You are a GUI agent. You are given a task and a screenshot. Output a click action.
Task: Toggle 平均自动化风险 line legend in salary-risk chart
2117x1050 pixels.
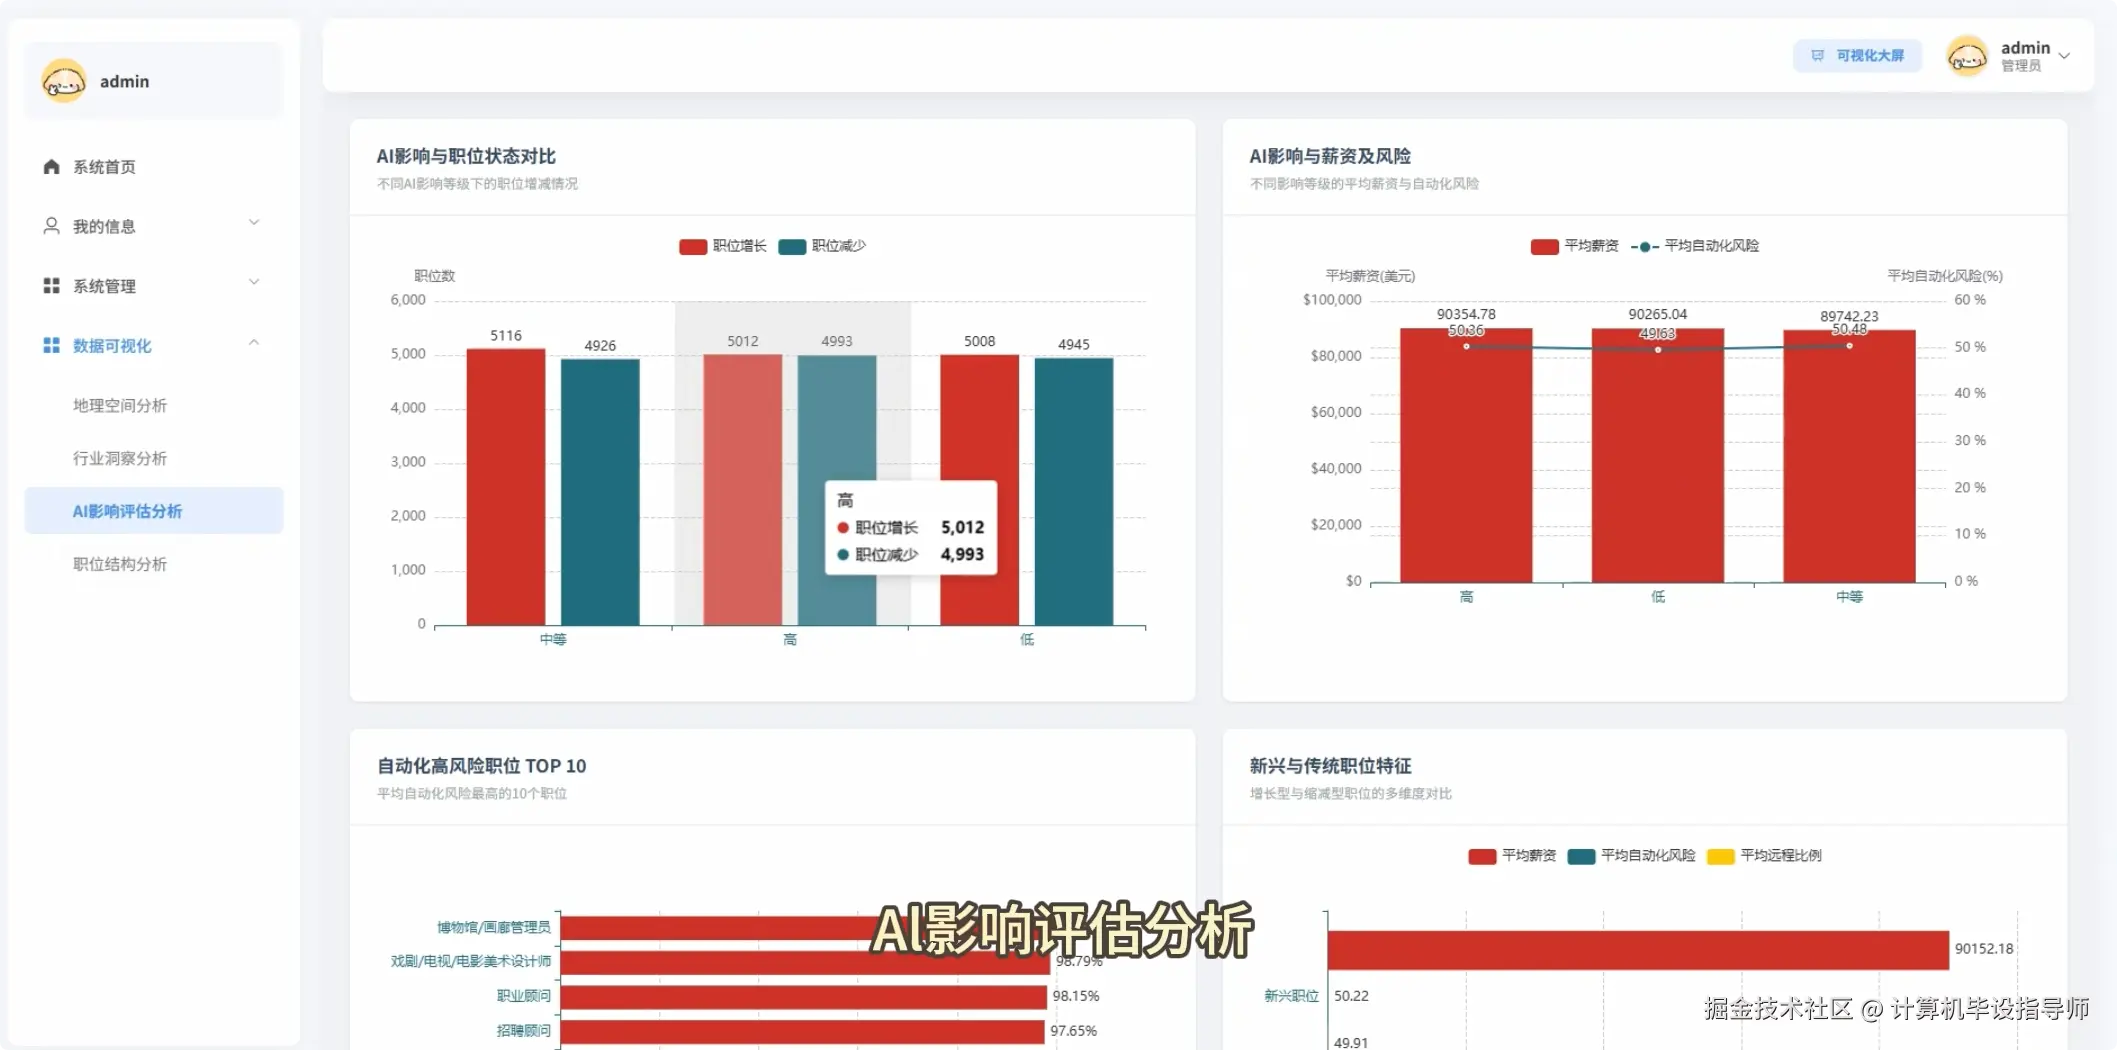(1695, 246)
